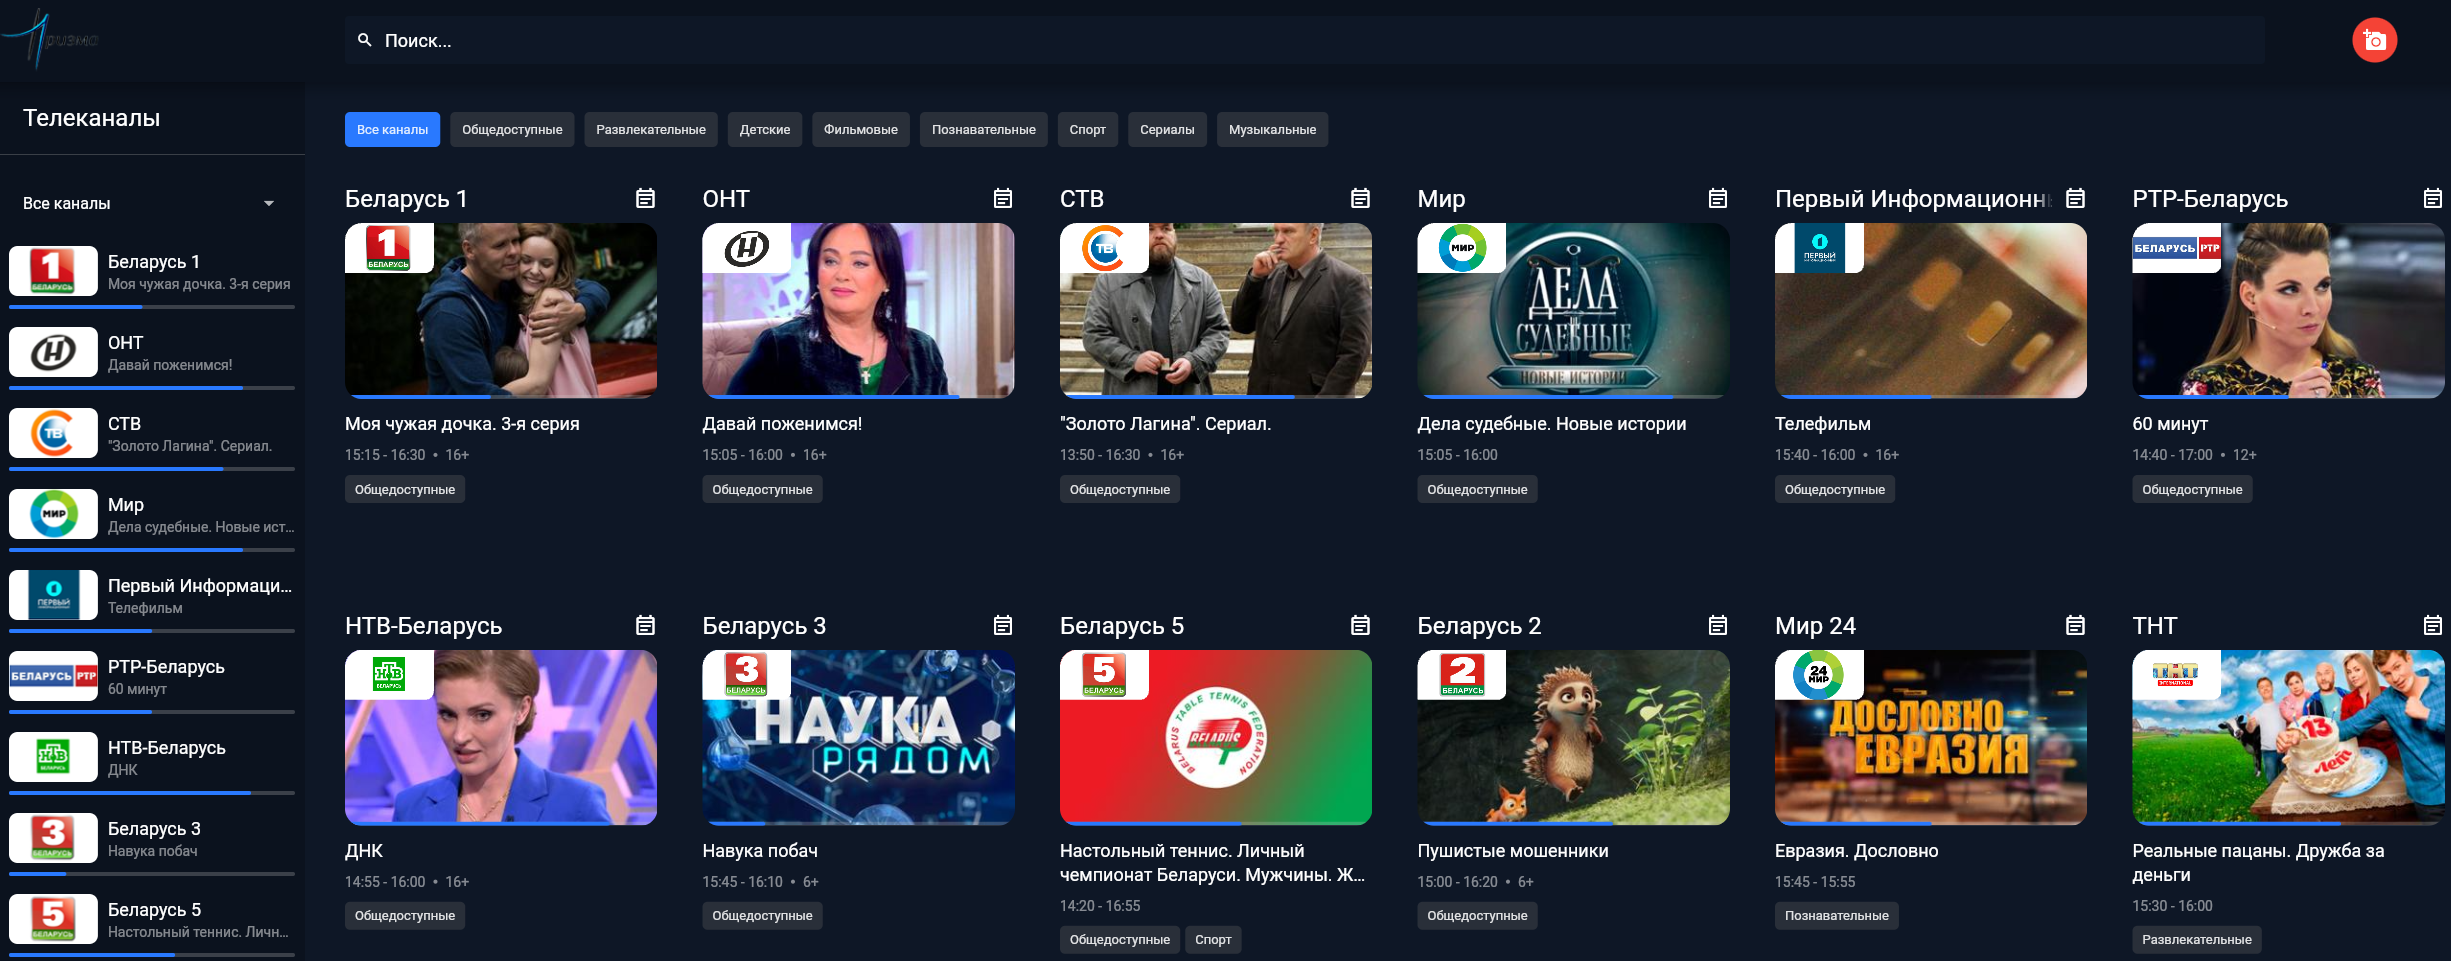Open the schedule icon for РТР-Беларусь
The height and width of the screenshot is (961, 2451).
(2433, 198)
